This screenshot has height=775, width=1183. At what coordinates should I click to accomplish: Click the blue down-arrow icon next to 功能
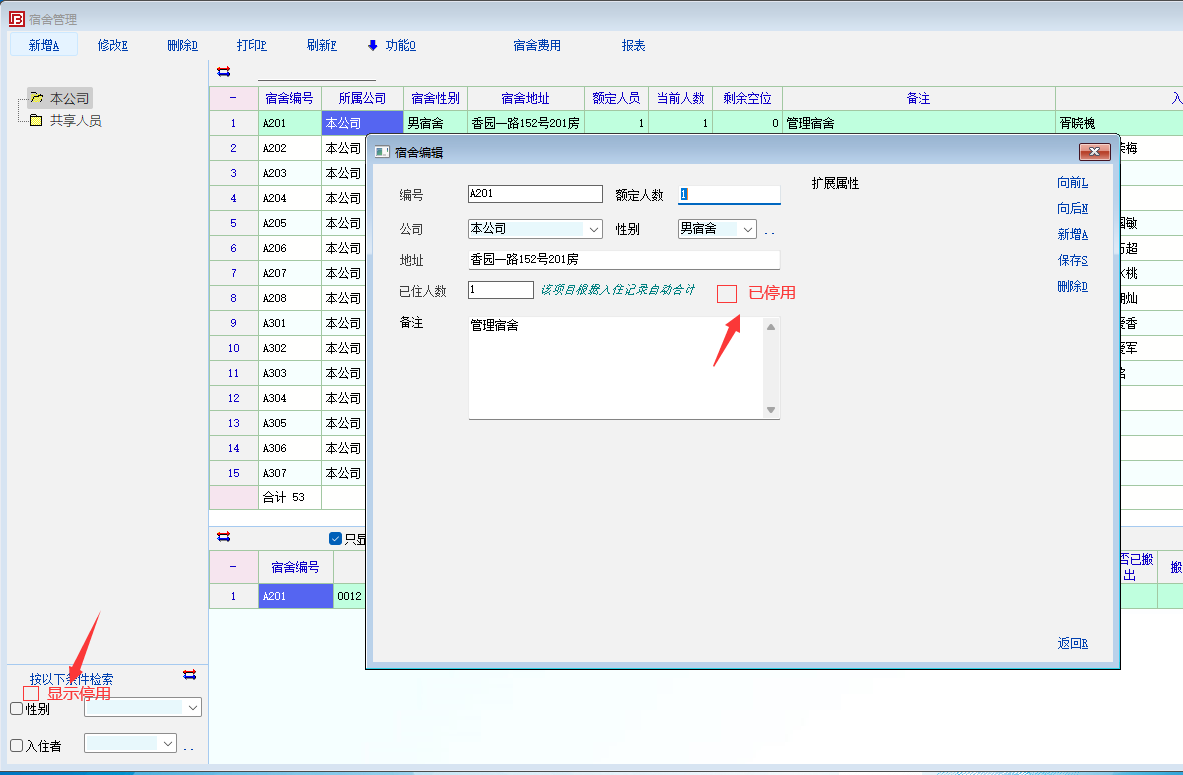[x=373, y=45]
